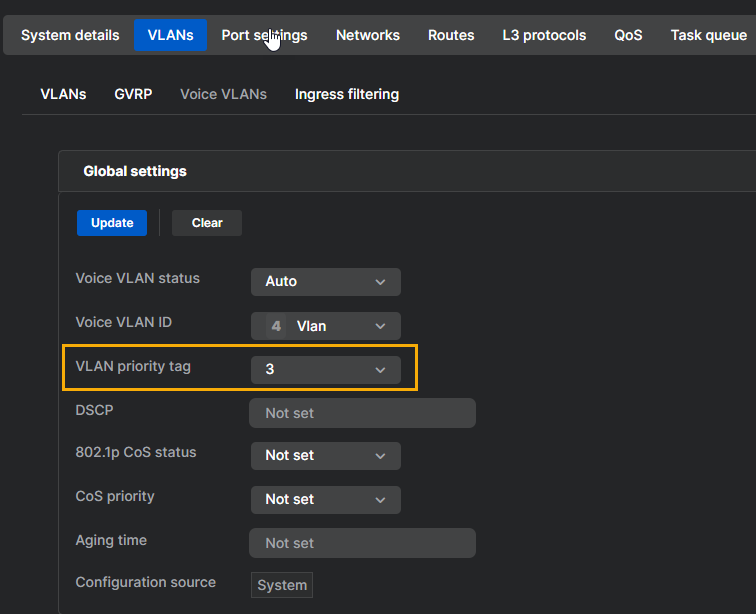Screen dimensions: 756x614
Task: Open the System details tab
Action: pos(70,35)
